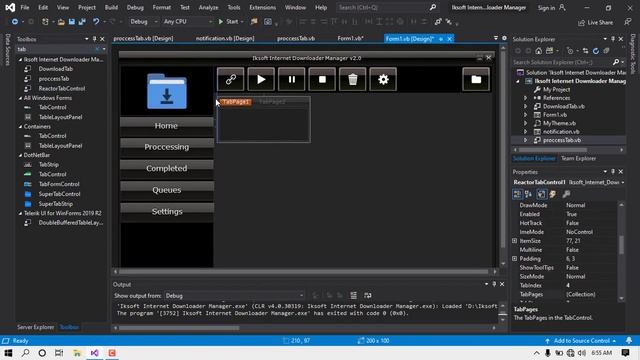Open the Debug configuration dropdown
This screenshot has width=640, height=360.
point(143,22)
